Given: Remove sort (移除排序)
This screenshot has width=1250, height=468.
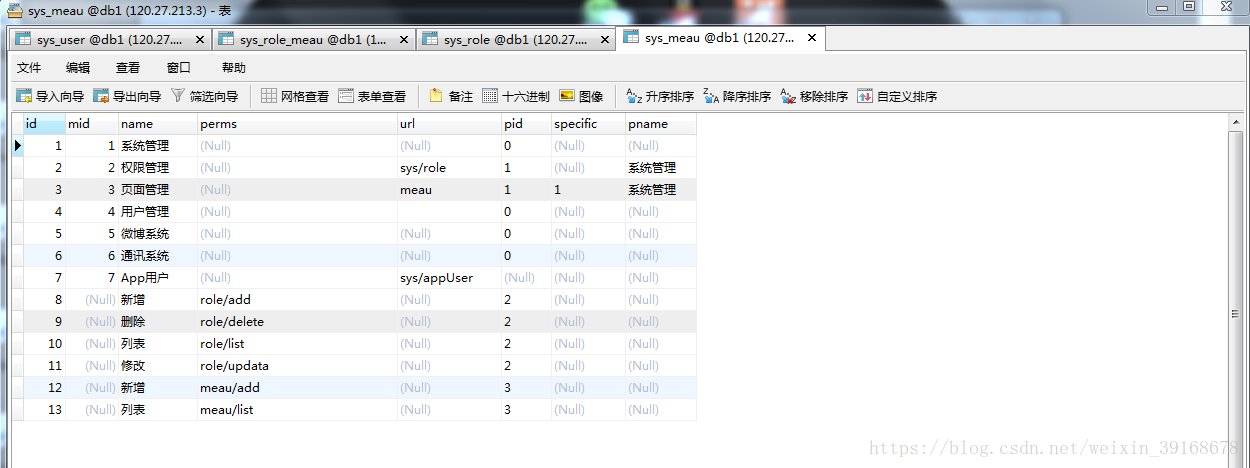Looking at the screenshot, I should click(814, 97).
